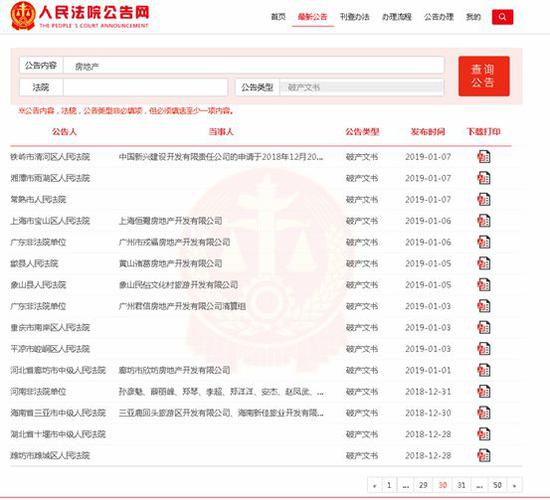Open 黄山徽嘉房地产开发有限公司 party entry

click(170, 264)
